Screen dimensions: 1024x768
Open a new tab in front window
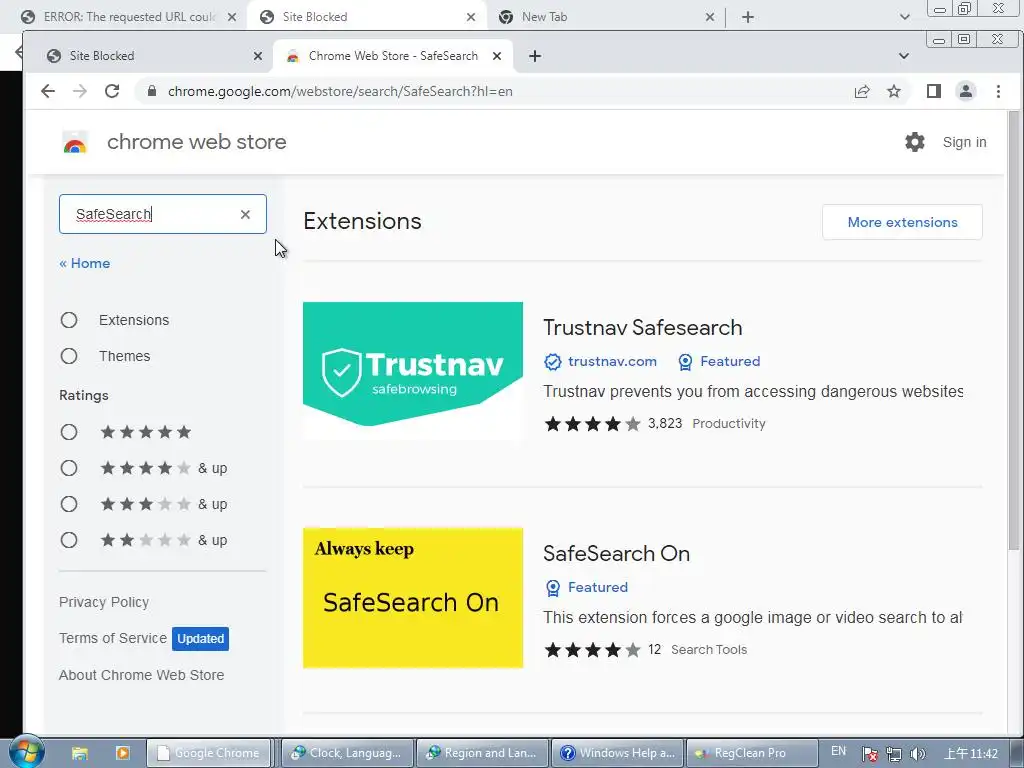tap(535, 56)
